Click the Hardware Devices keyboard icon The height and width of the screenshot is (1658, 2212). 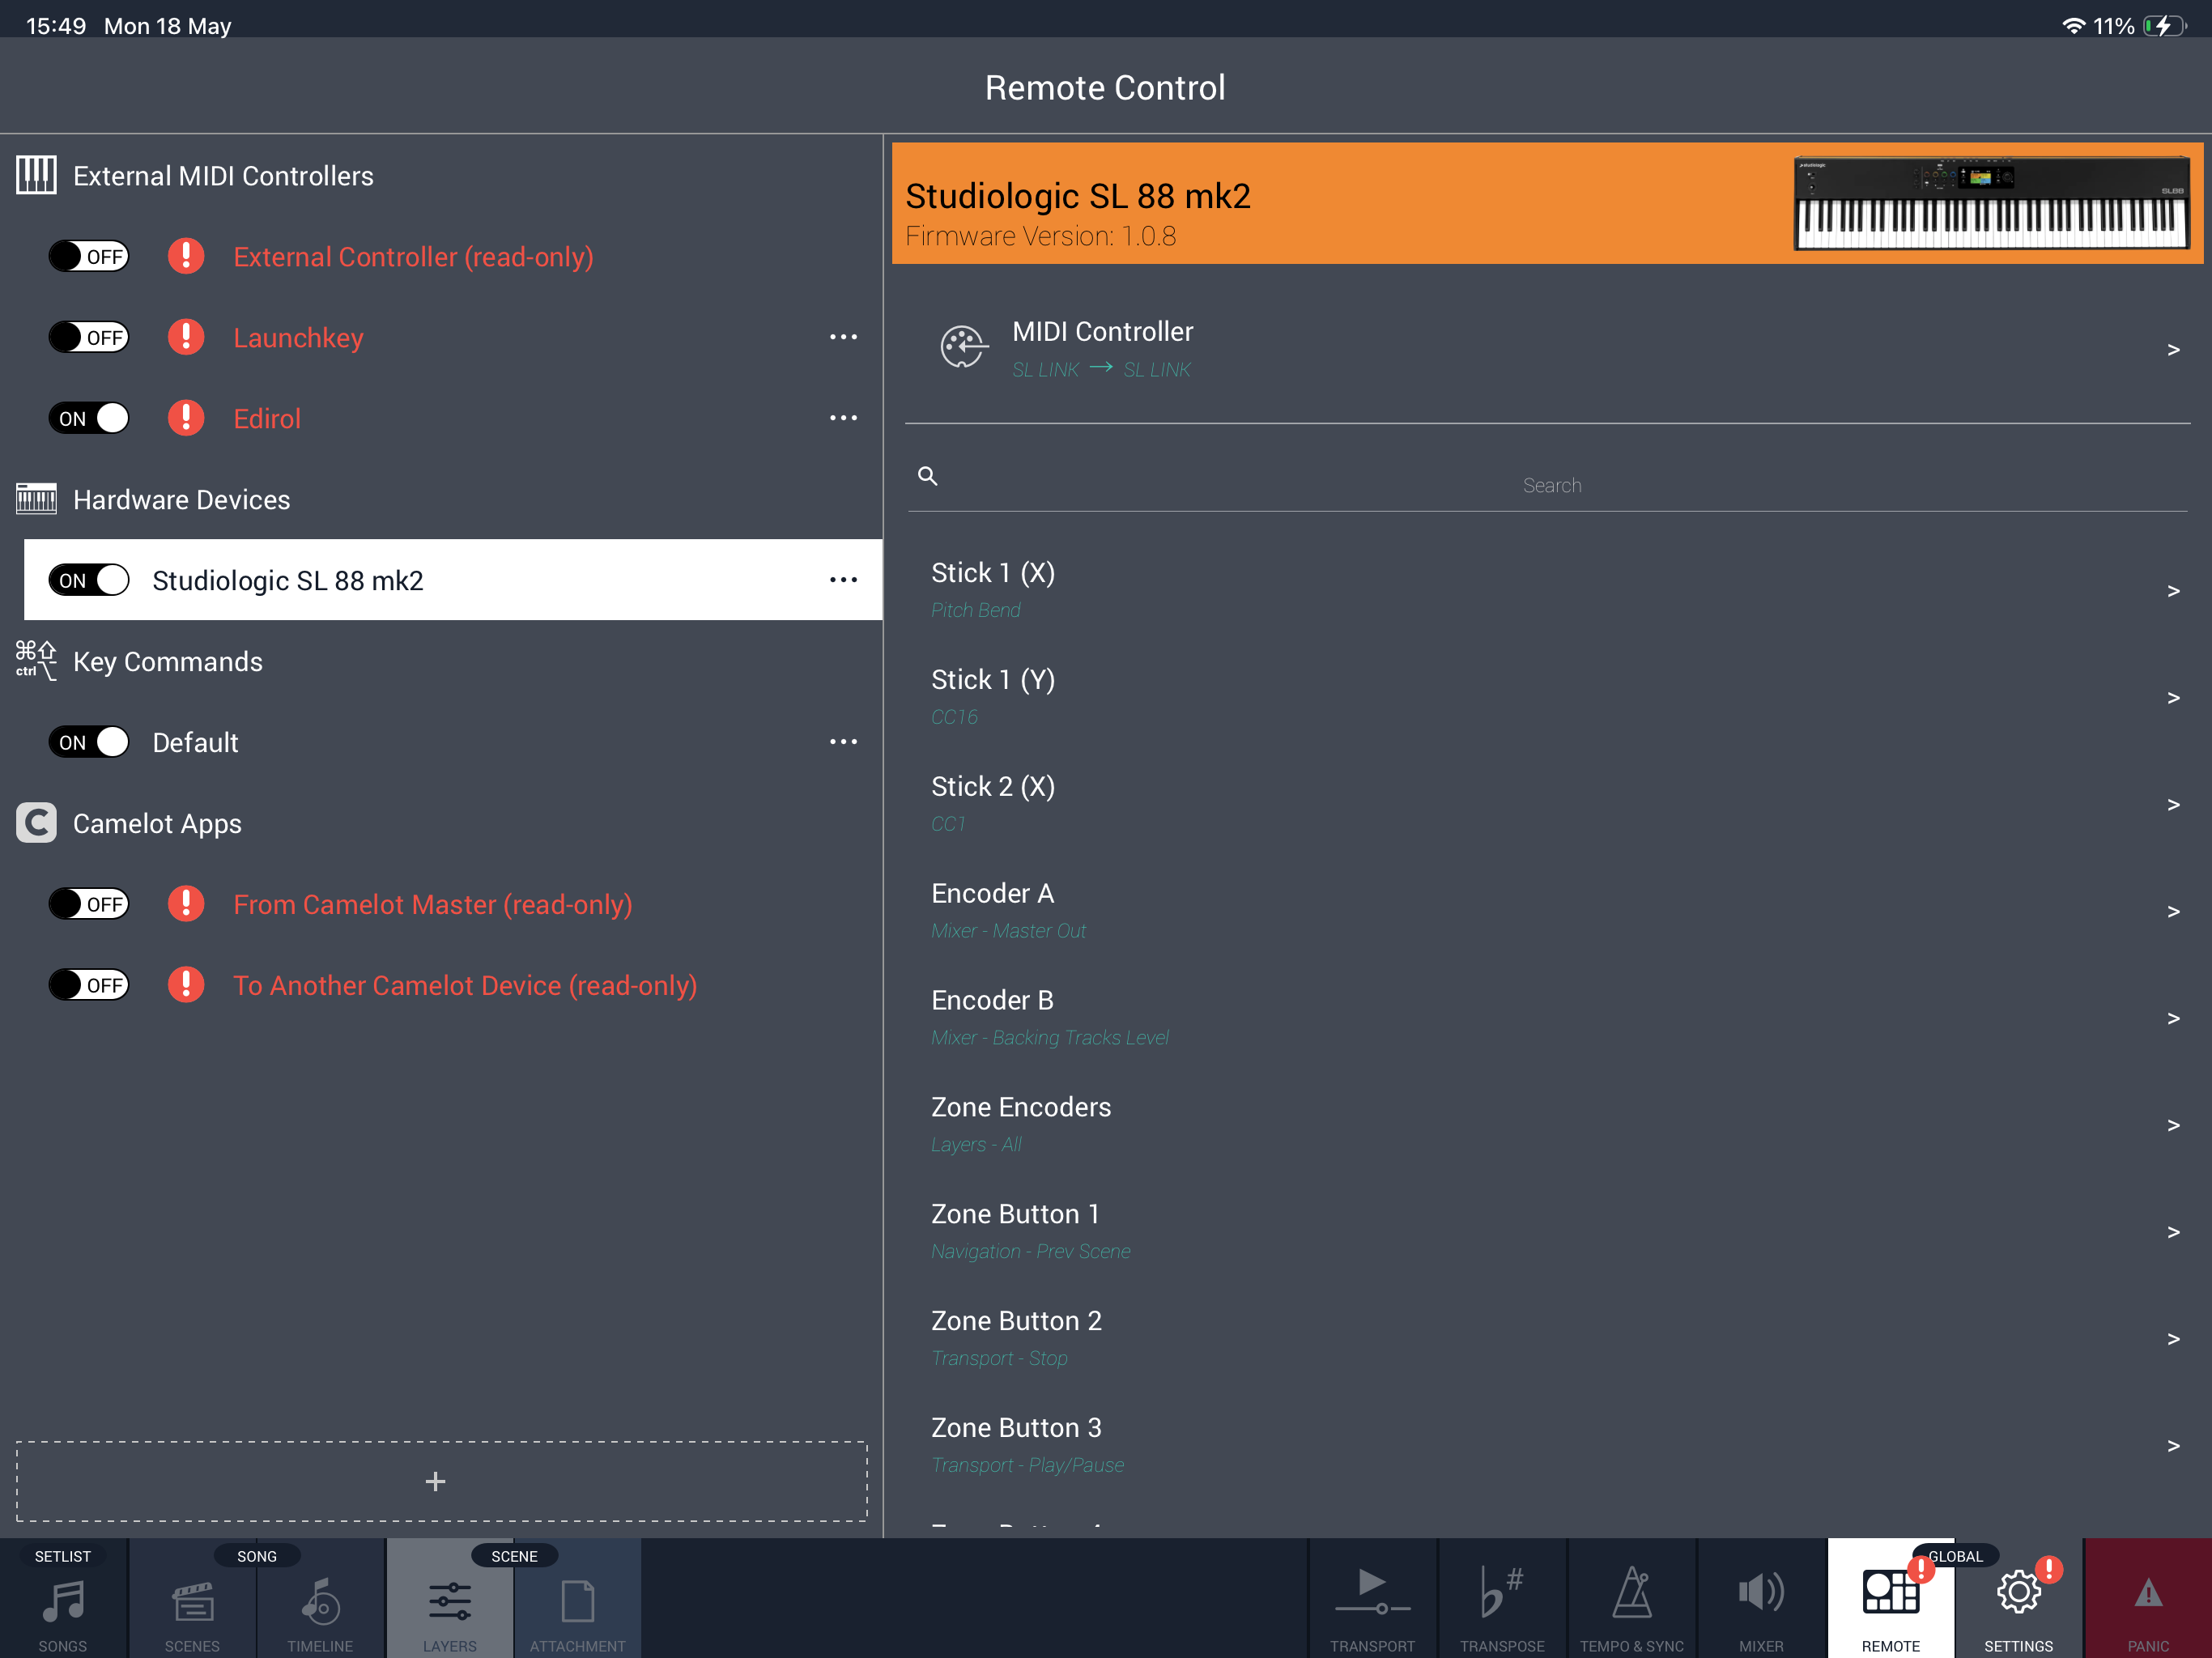[37, 499]
